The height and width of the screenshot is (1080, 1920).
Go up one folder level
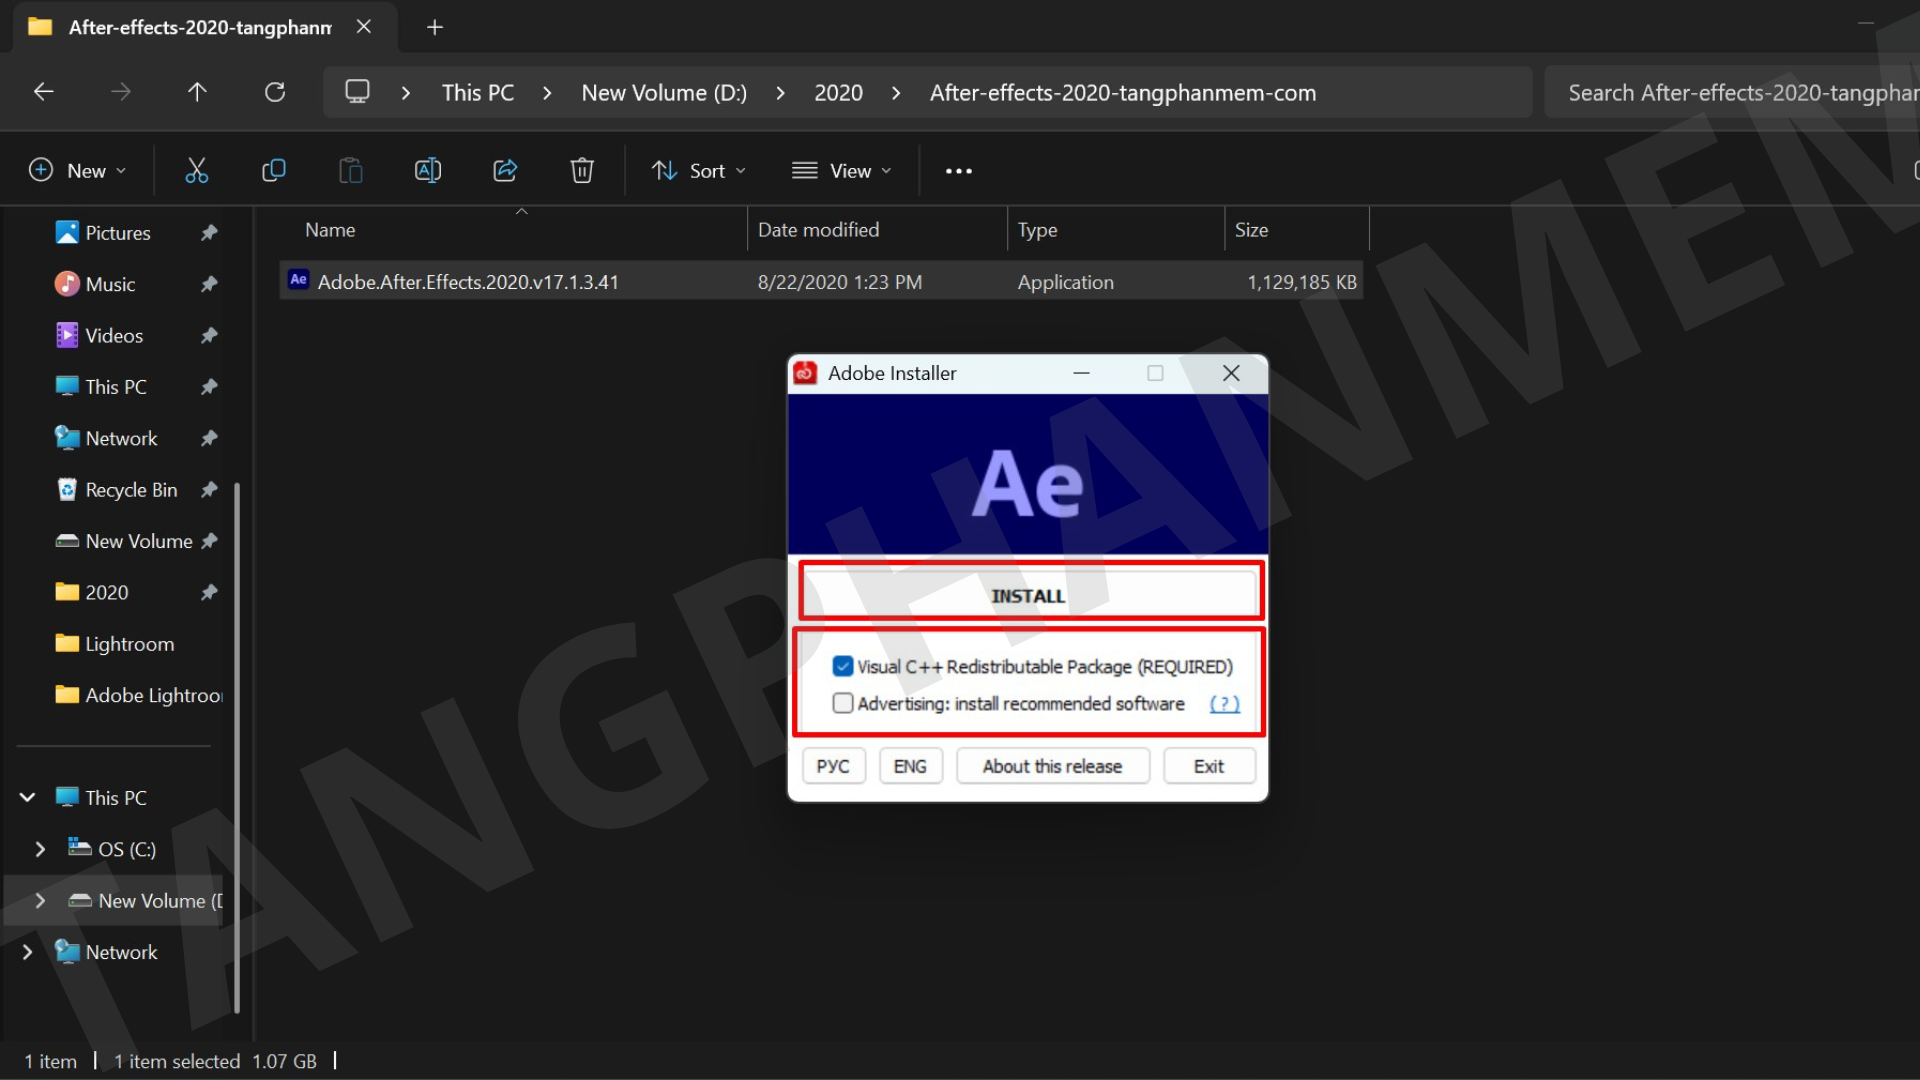tap(197, 92)
